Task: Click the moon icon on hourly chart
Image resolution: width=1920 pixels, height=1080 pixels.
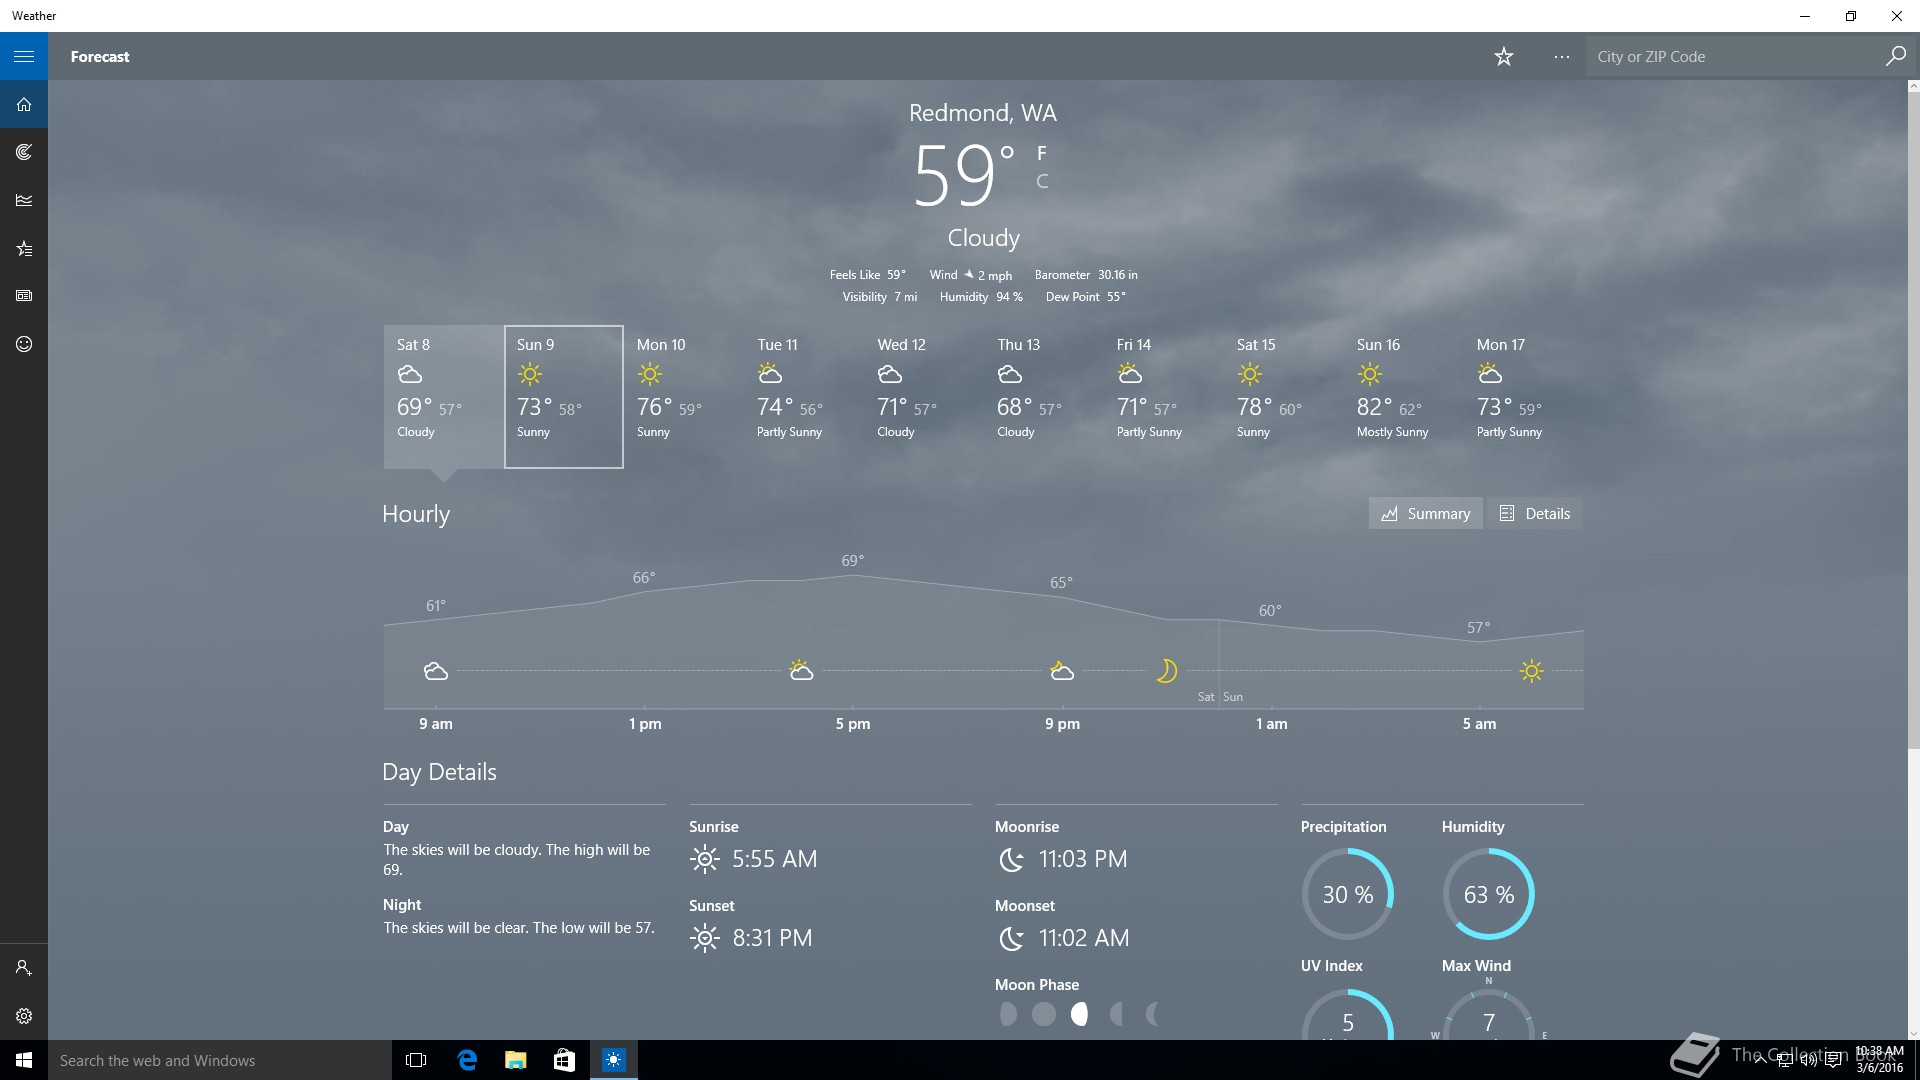Action: pos(1166,670)
